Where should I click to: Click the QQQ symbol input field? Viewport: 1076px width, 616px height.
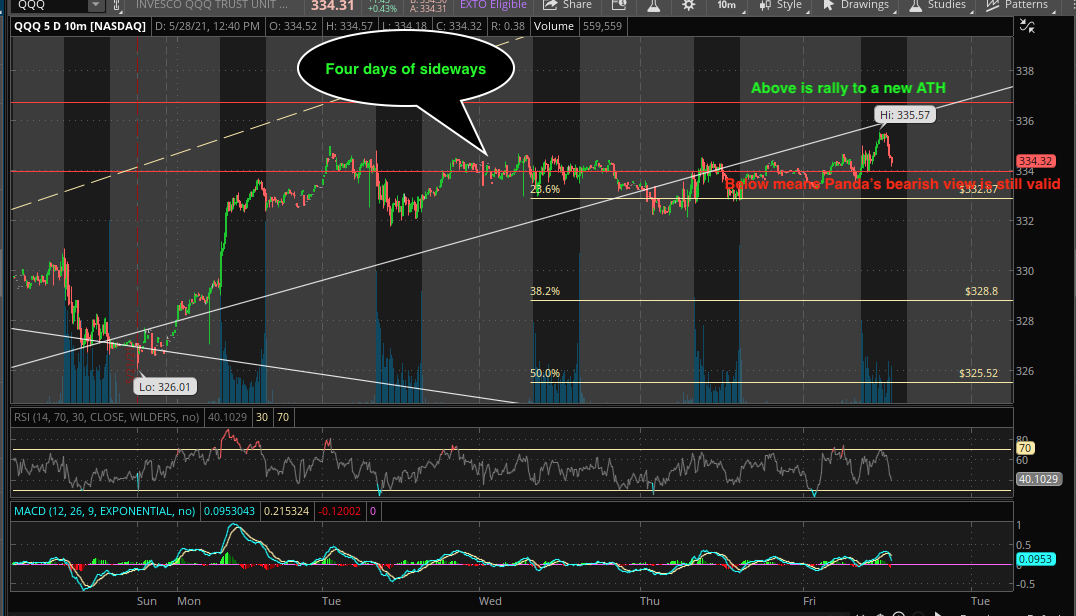point(51,5)
